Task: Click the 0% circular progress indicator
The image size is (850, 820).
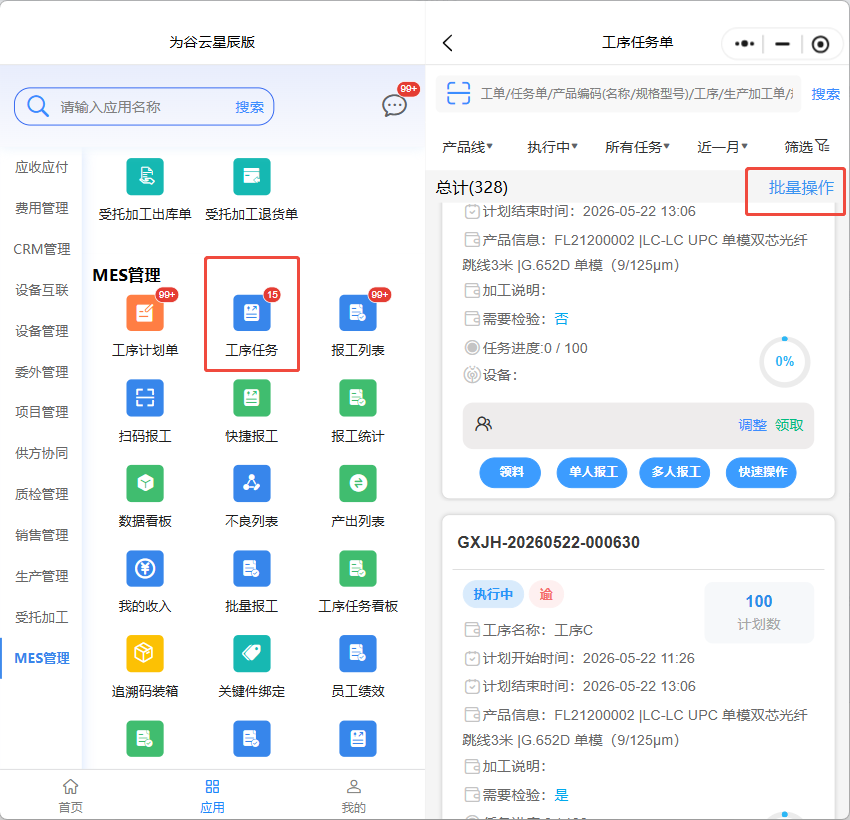Action: tap(784, 361)
